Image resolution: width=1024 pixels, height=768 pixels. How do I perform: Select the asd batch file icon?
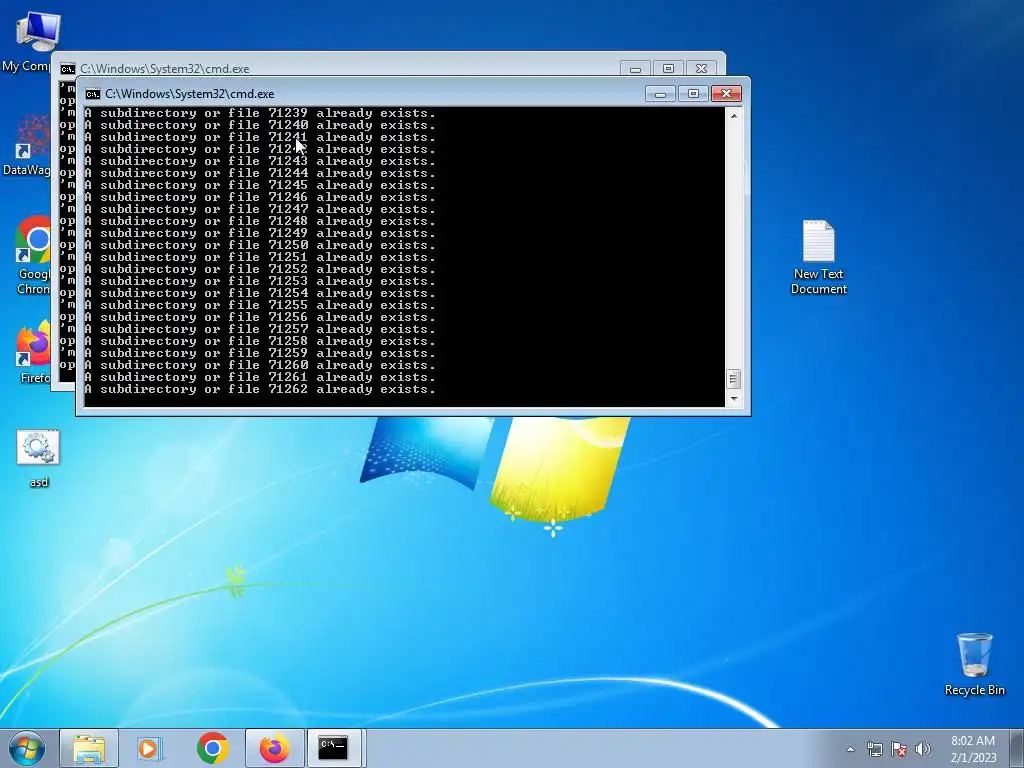point(39,458)
